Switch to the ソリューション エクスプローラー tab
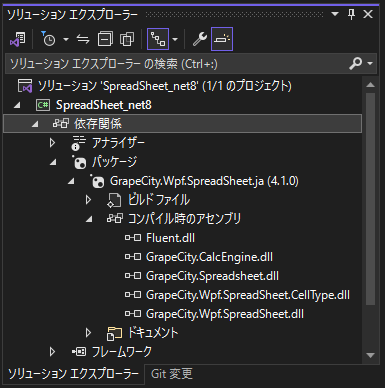Screen dimensions: 385x388 [73, 374]
